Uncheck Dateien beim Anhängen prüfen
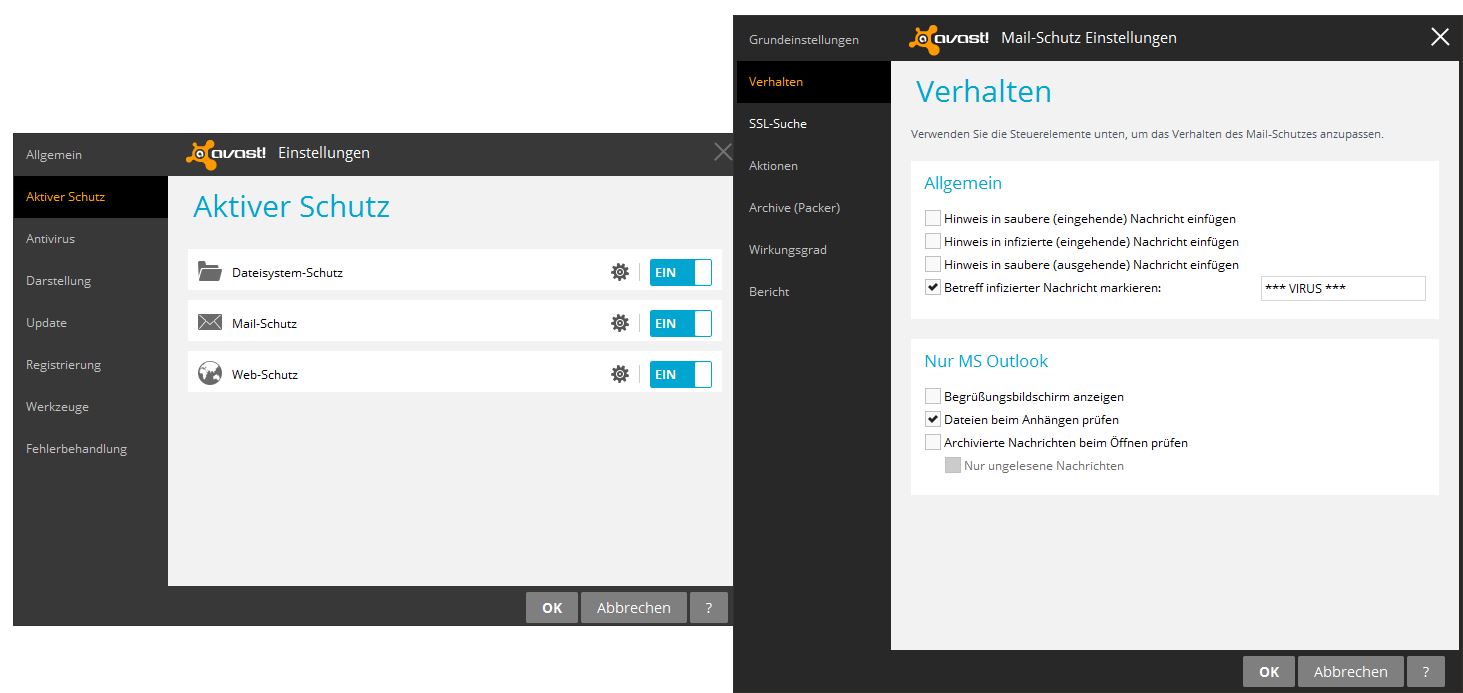This screenshot has height=693, width=1463. coord(933,419)
